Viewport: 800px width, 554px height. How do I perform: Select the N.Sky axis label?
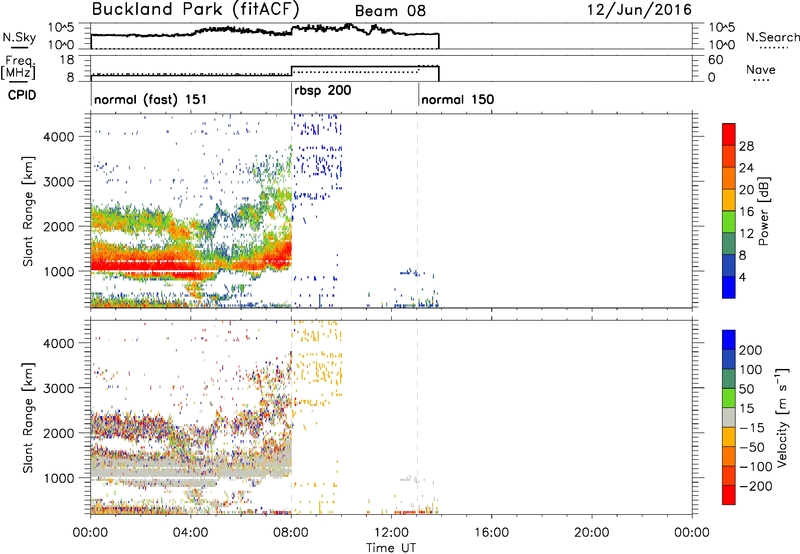coord(19,37)
